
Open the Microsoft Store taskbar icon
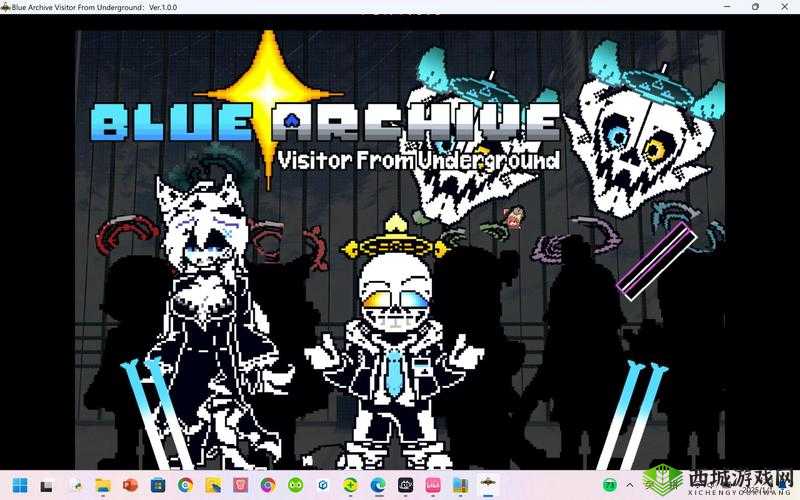pos(158,485)
